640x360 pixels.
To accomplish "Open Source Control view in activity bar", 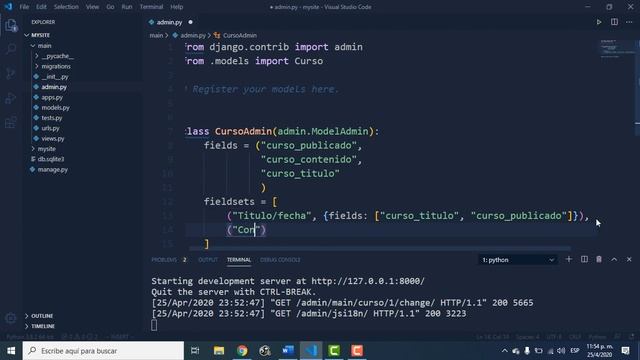I will tap(11, 73).
